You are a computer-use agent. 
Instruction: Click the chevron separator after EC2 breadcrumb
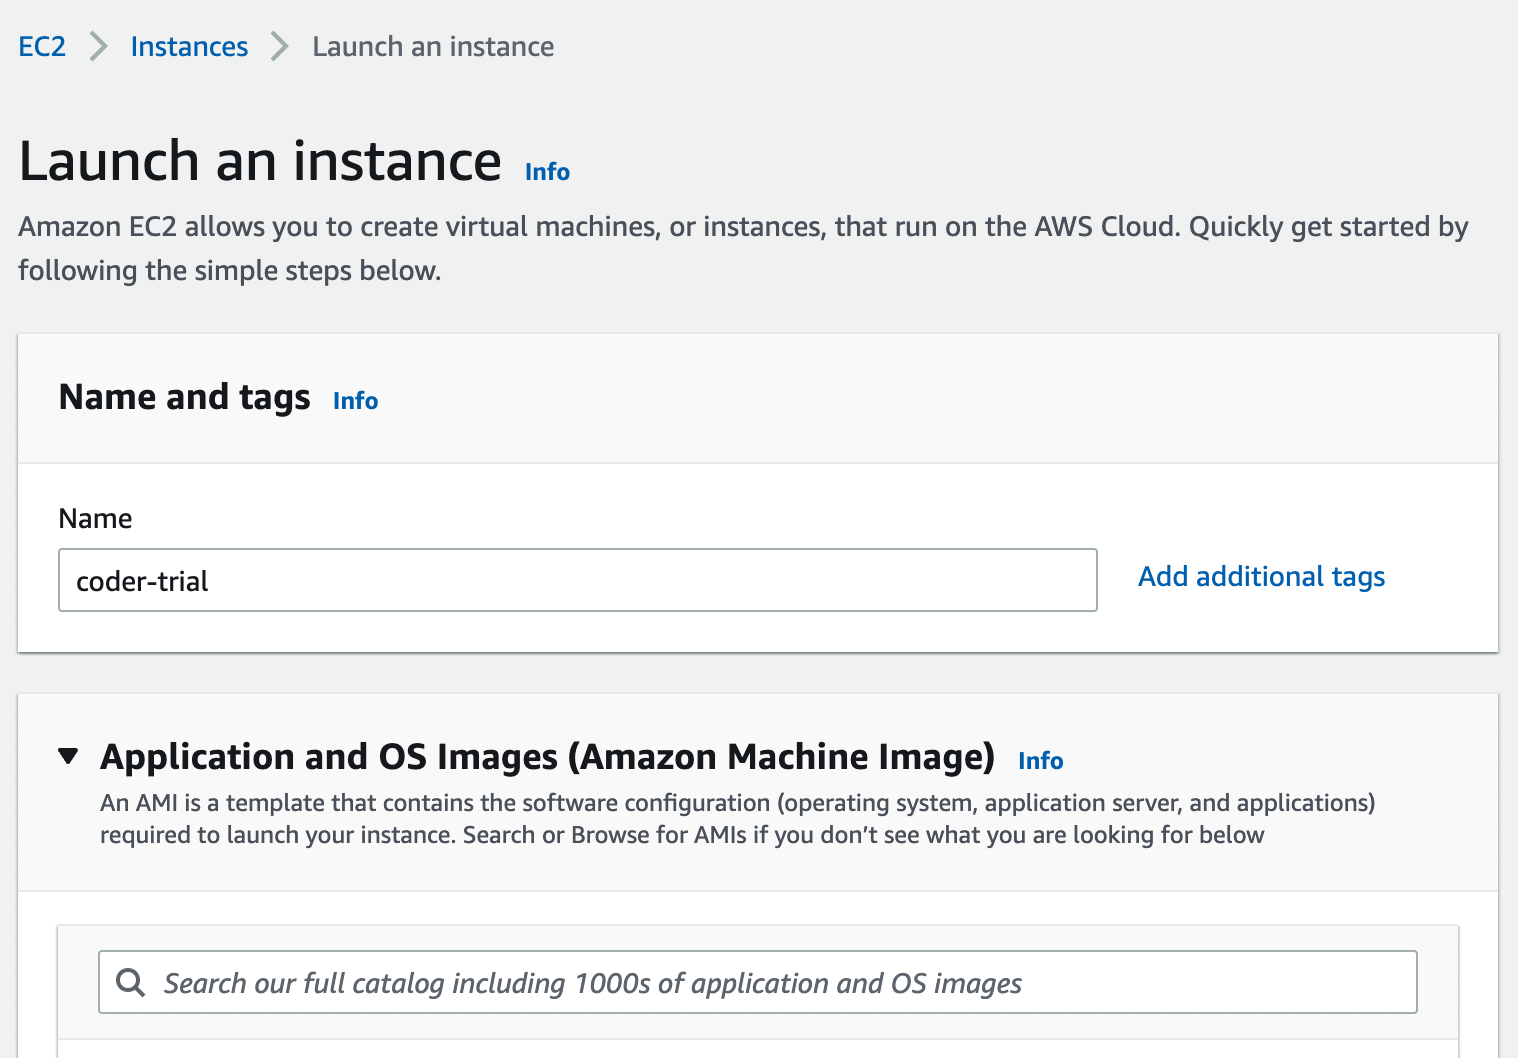coord(98,47)
